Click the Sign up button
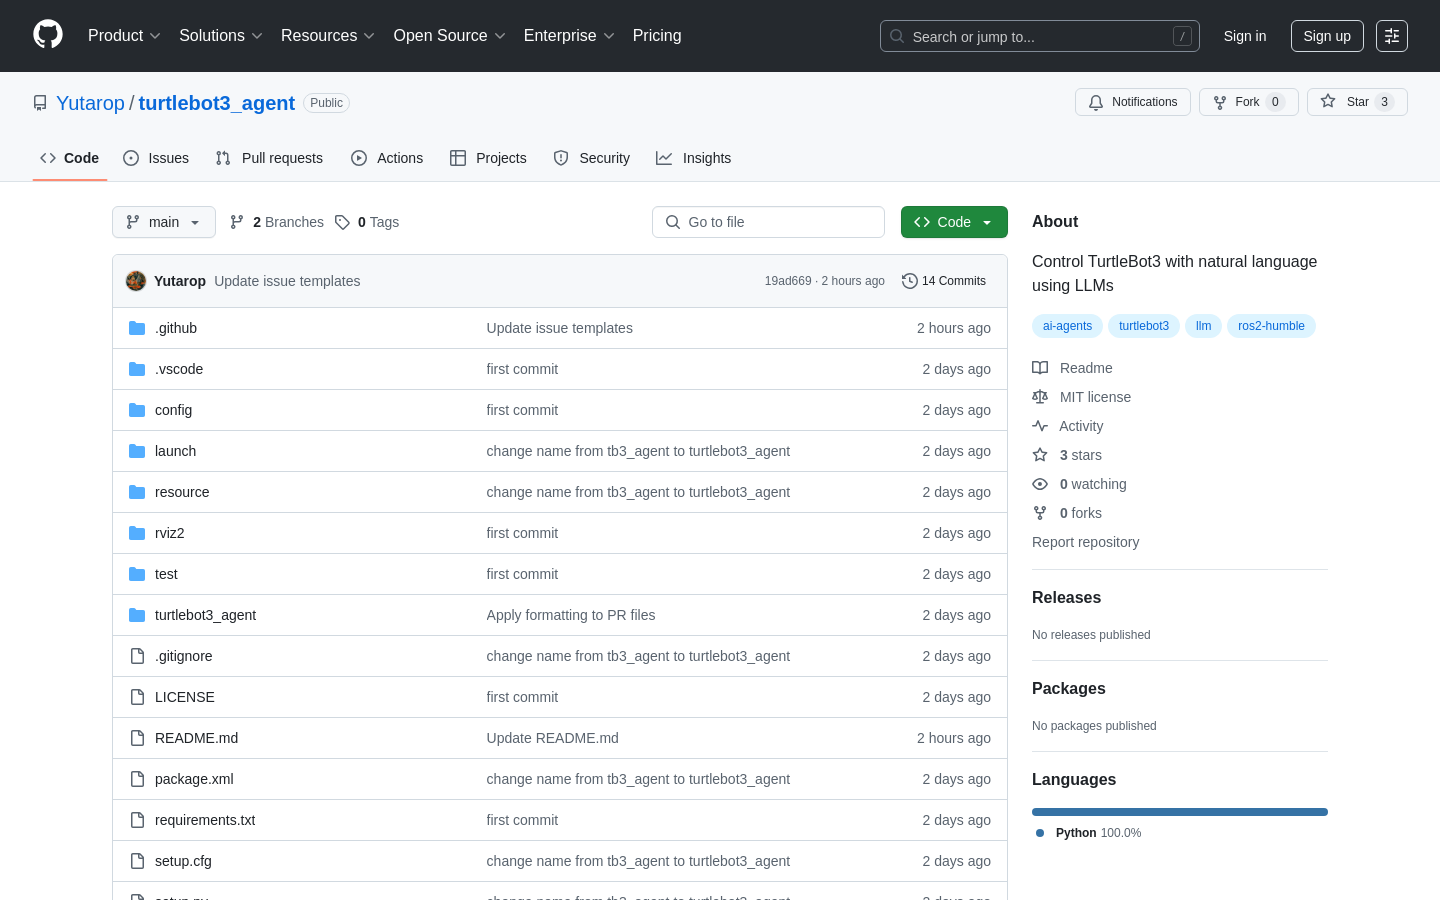 1327,36
